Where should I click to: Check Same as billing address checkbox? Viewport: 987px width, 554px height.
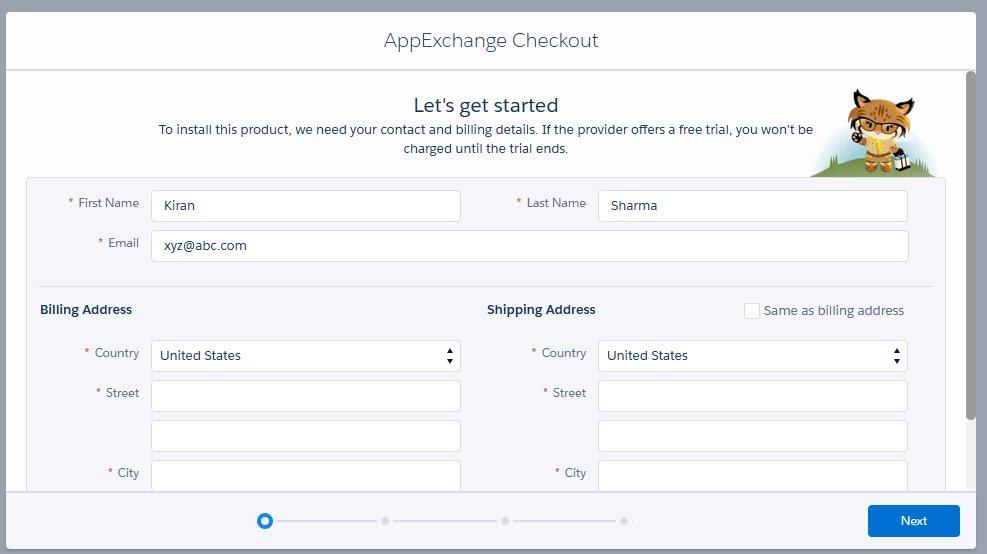(x=752, y=311)
